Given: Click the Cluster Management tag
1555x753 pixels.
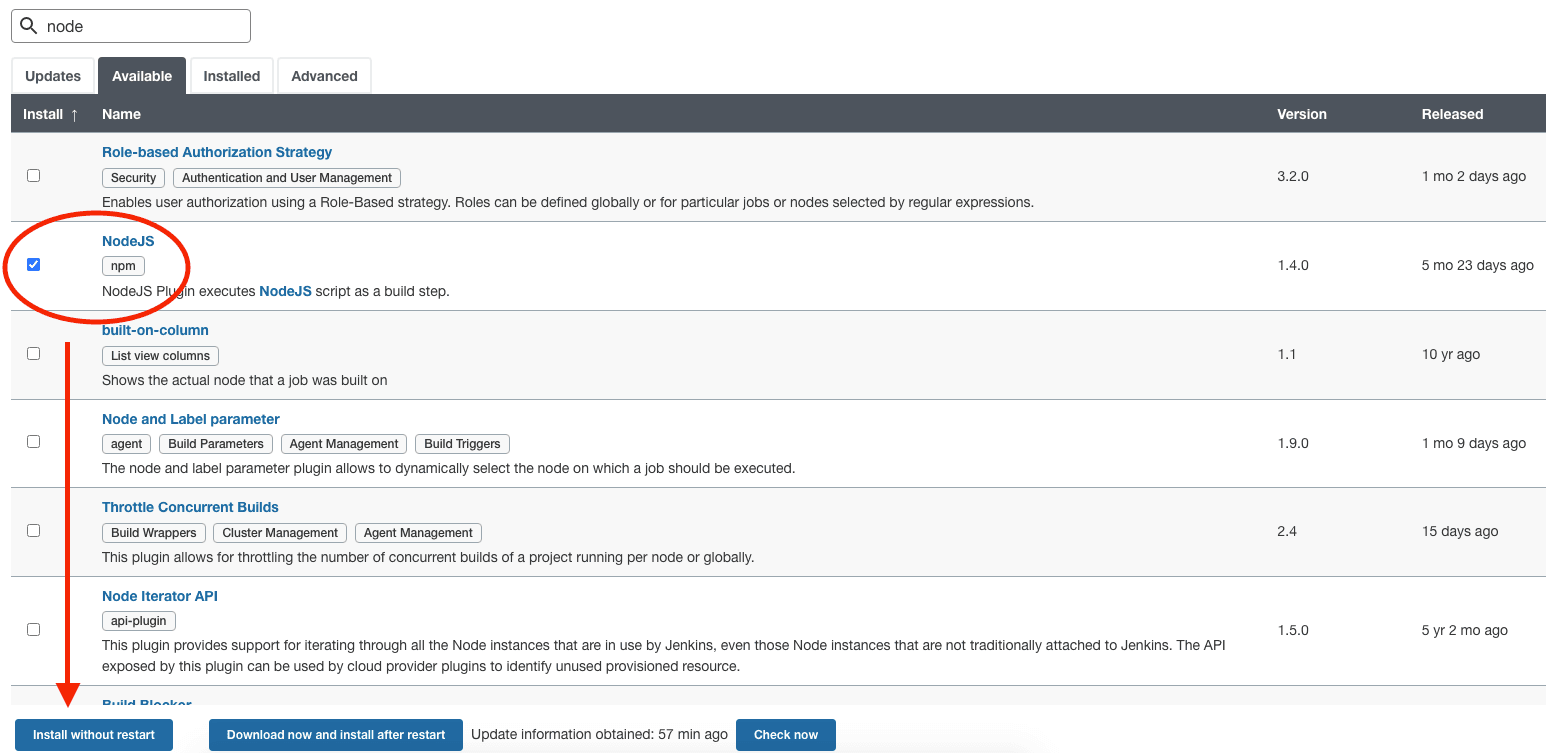Looking at the screenshot, I should [x=280, y=533].
